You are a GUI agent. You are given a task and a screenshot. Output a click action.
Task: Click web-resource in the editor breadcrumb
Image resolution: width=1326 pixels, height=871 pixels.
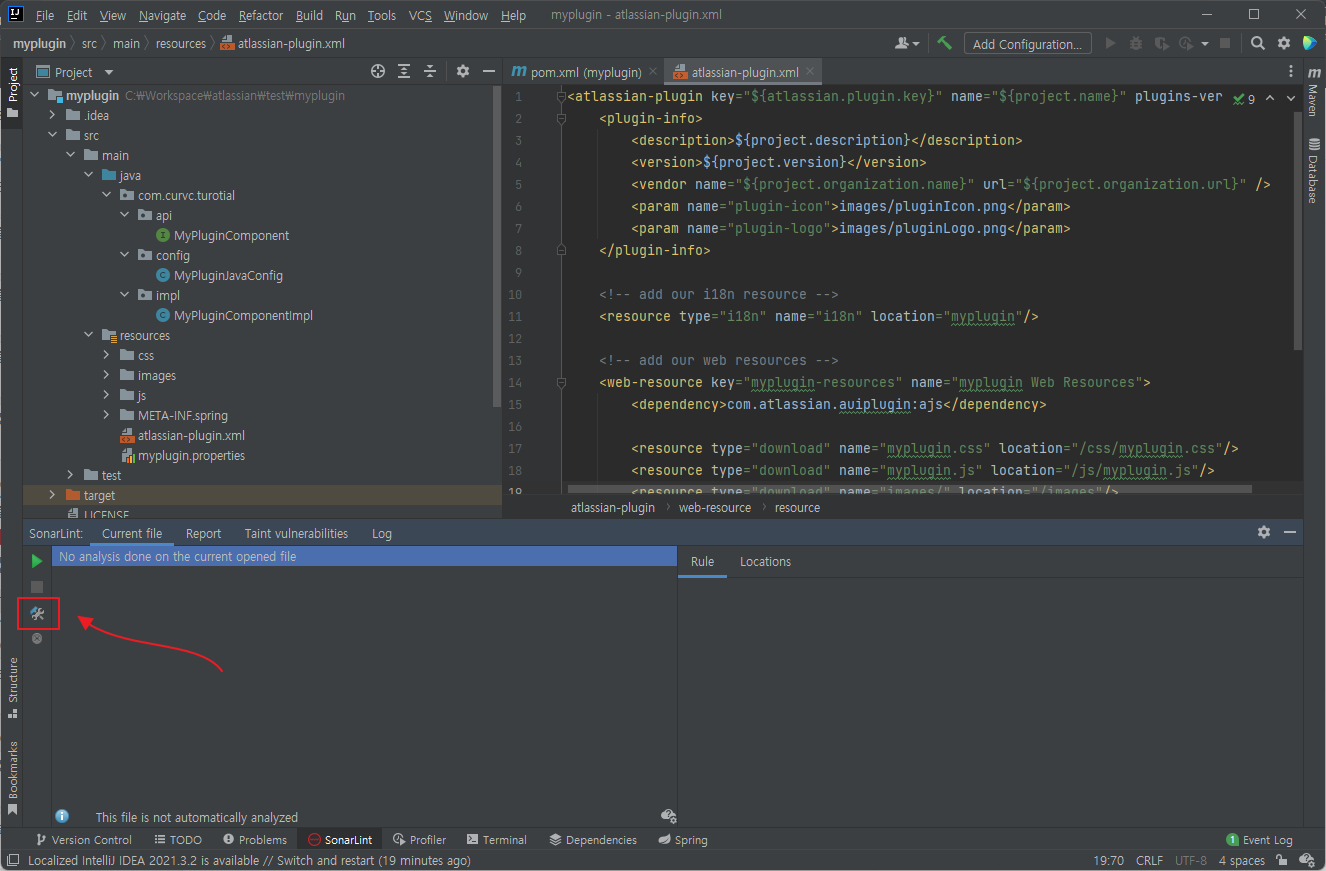[715, 508]
